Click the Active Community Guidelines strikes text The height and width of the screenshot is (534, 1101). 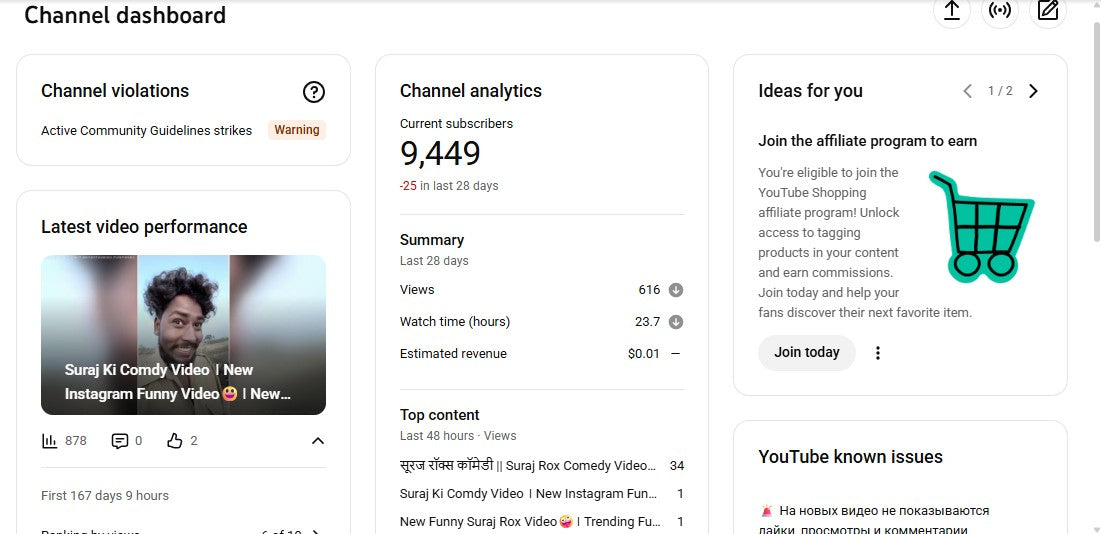(x=147, y=131)
